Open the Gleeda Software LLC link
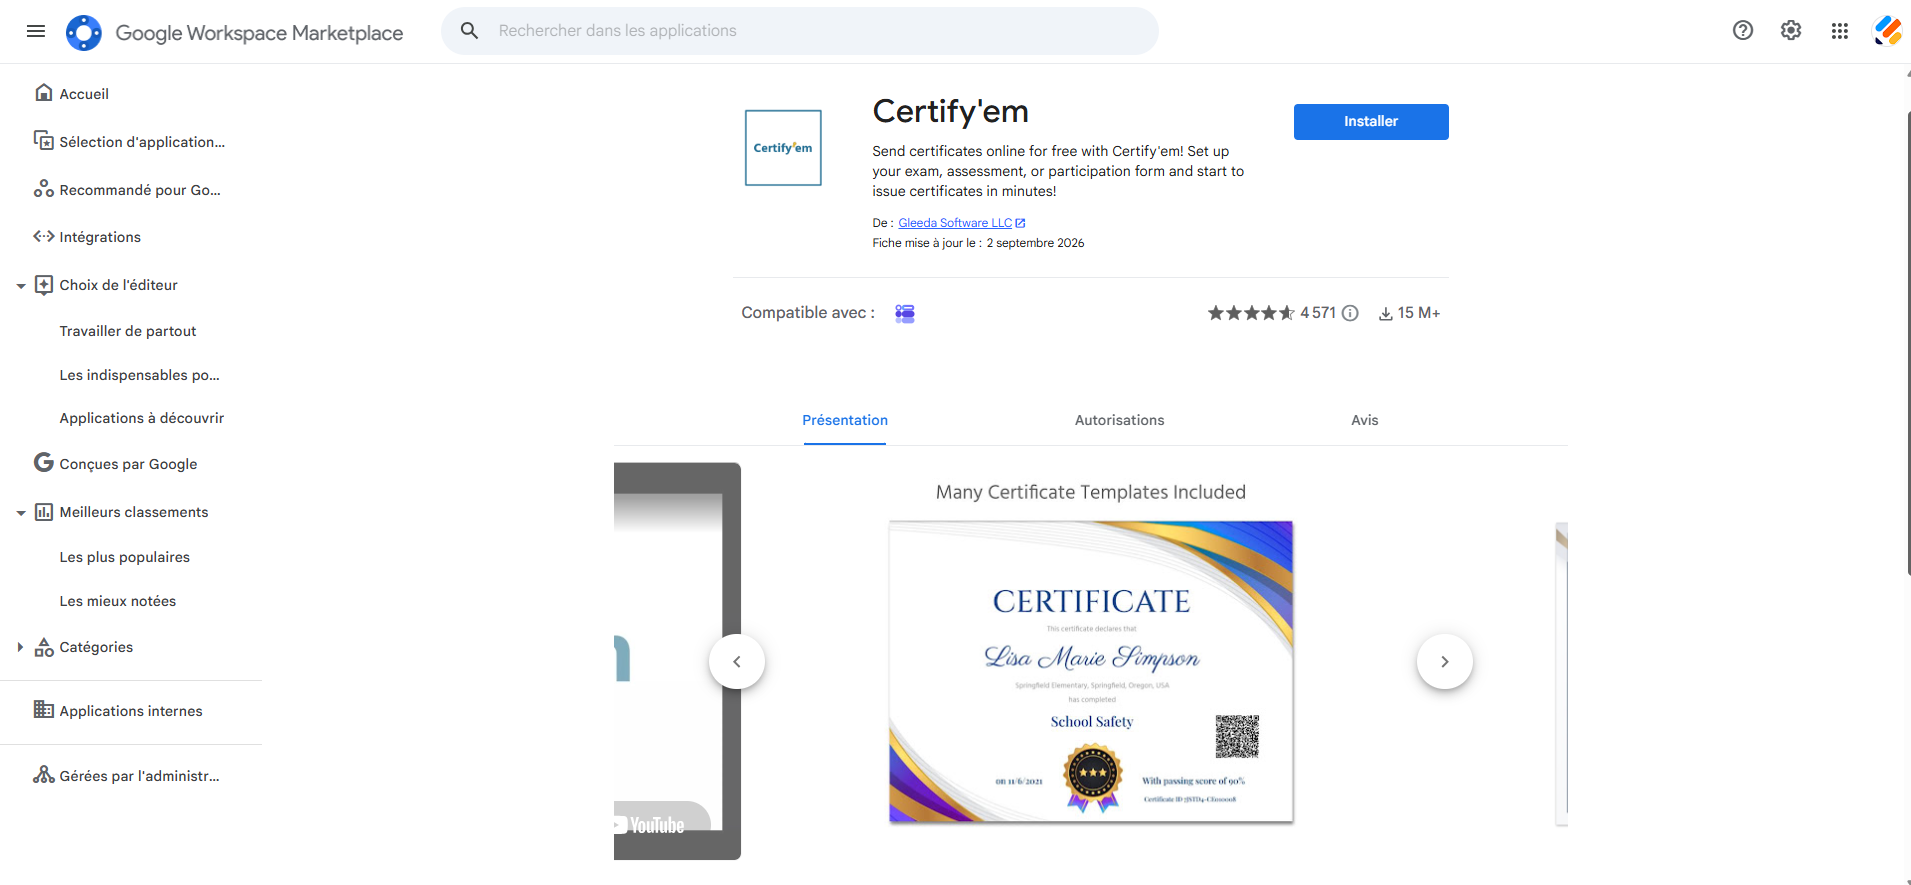The image size is (1911, 885). pyautogui.click(x=955, y=223)
